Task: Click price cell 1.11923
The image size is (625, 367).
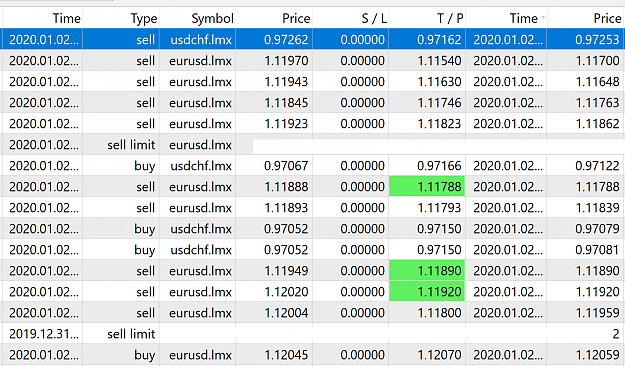Action: [x=286, y=124]
